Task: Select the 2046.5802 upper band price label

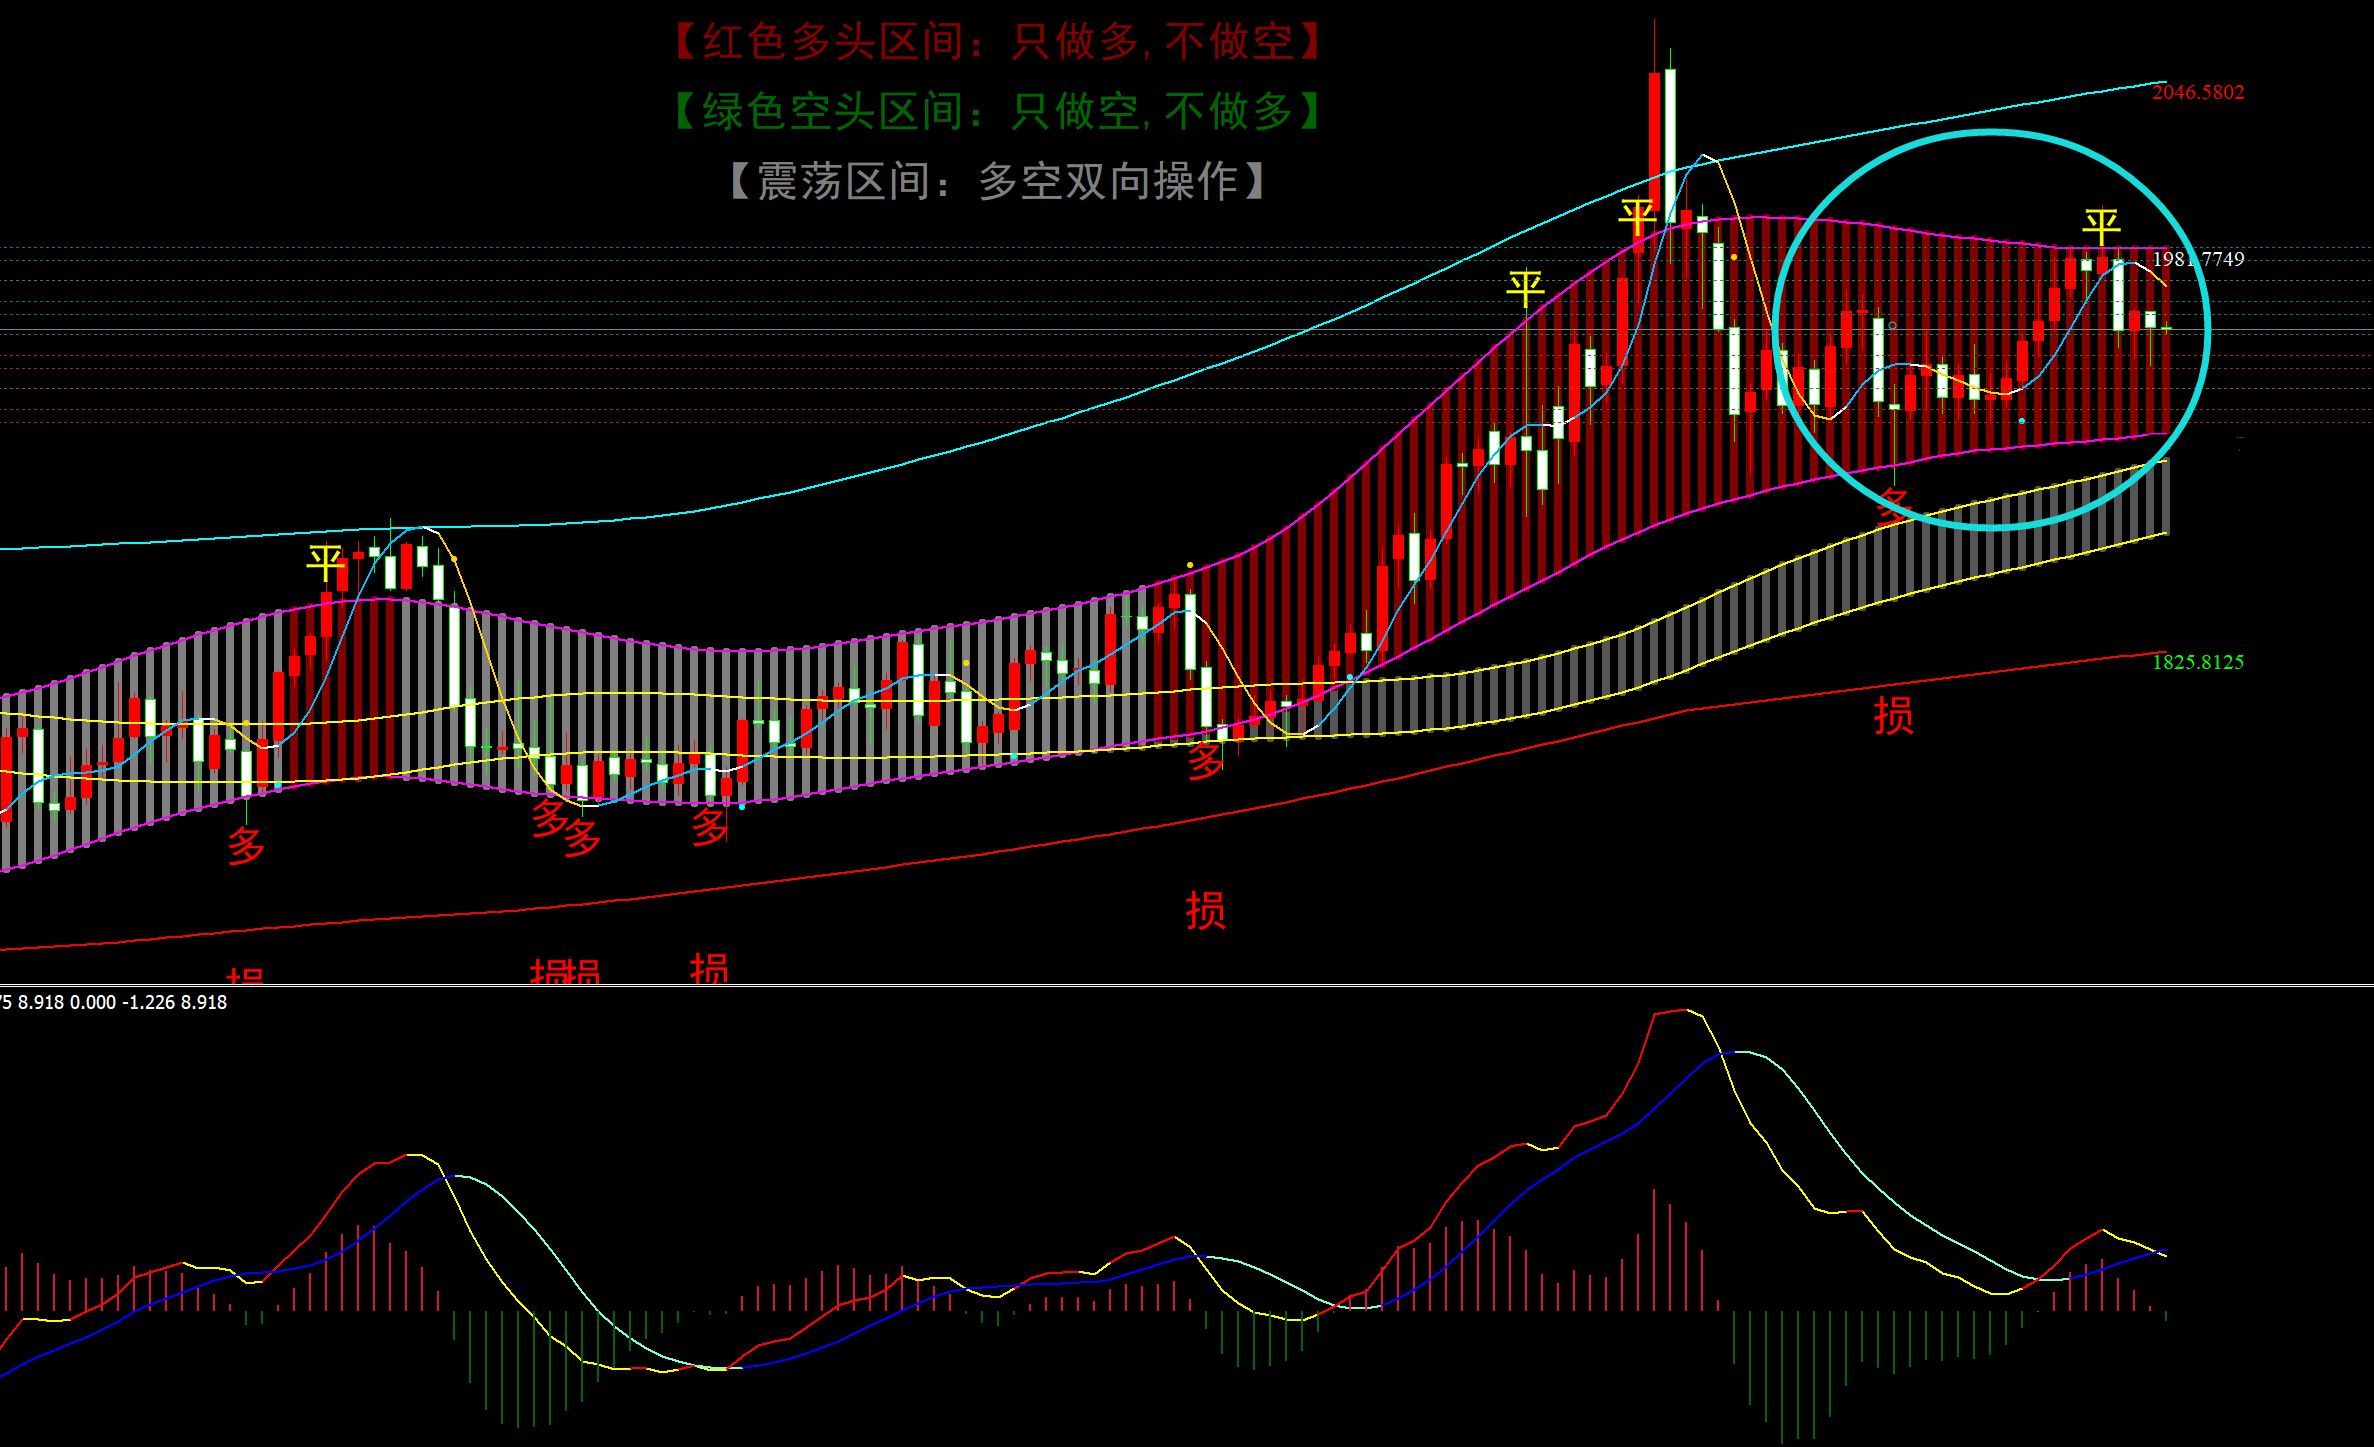Action: (2198, 92)
